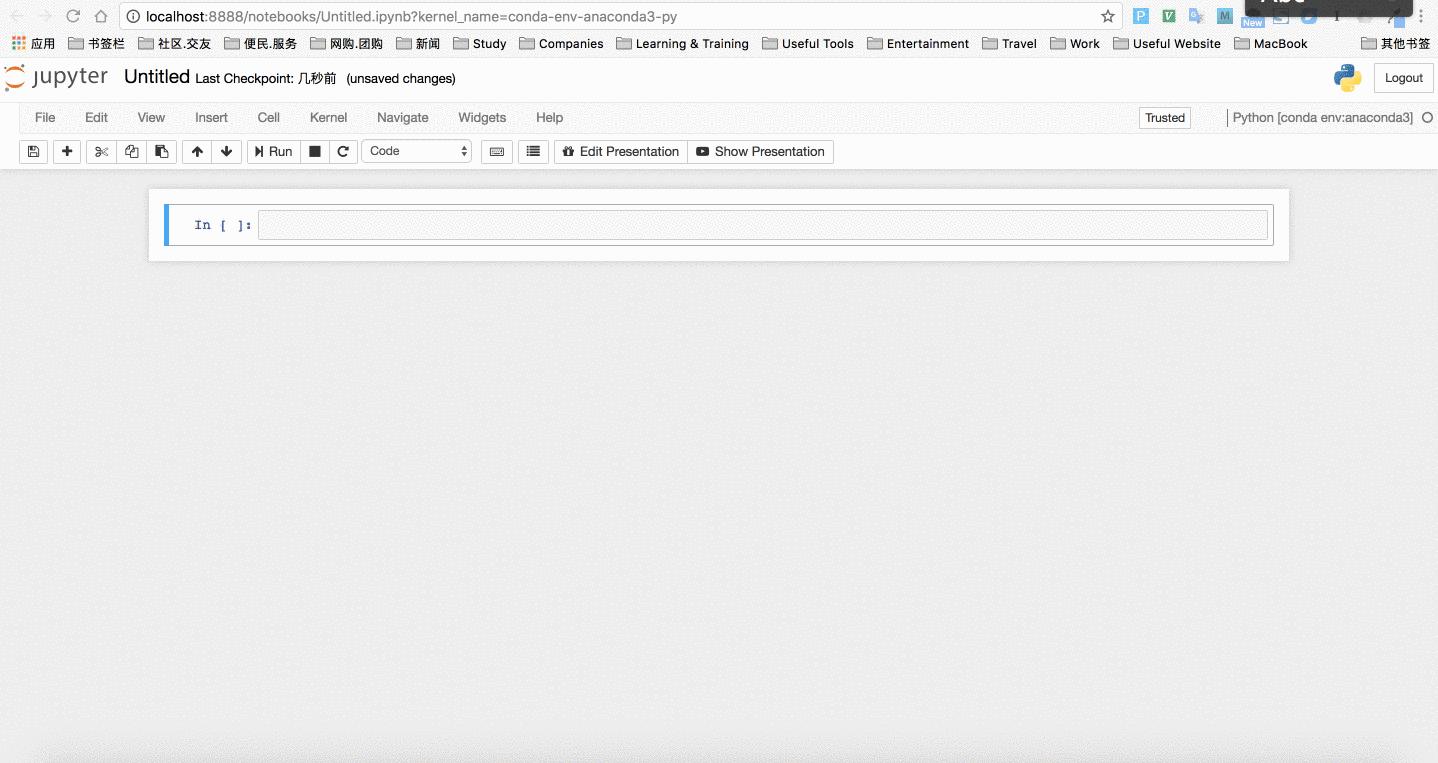Open the Study bookmarks folder

(479, 43)
